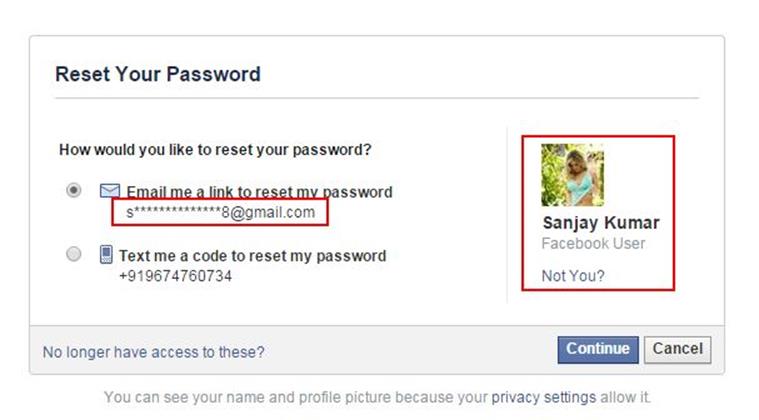The image size is (759, 420).
Task: Click the Continue button
Action: point(597,349)
